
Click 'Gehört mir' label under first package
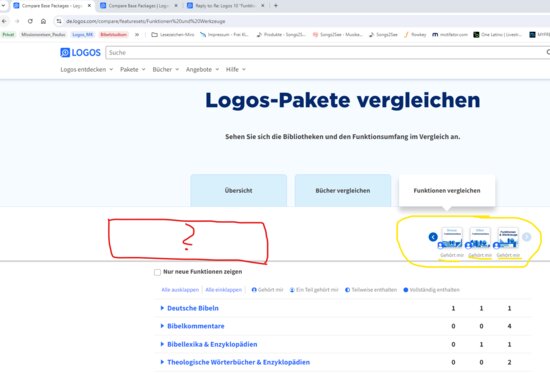click(452, 255)
